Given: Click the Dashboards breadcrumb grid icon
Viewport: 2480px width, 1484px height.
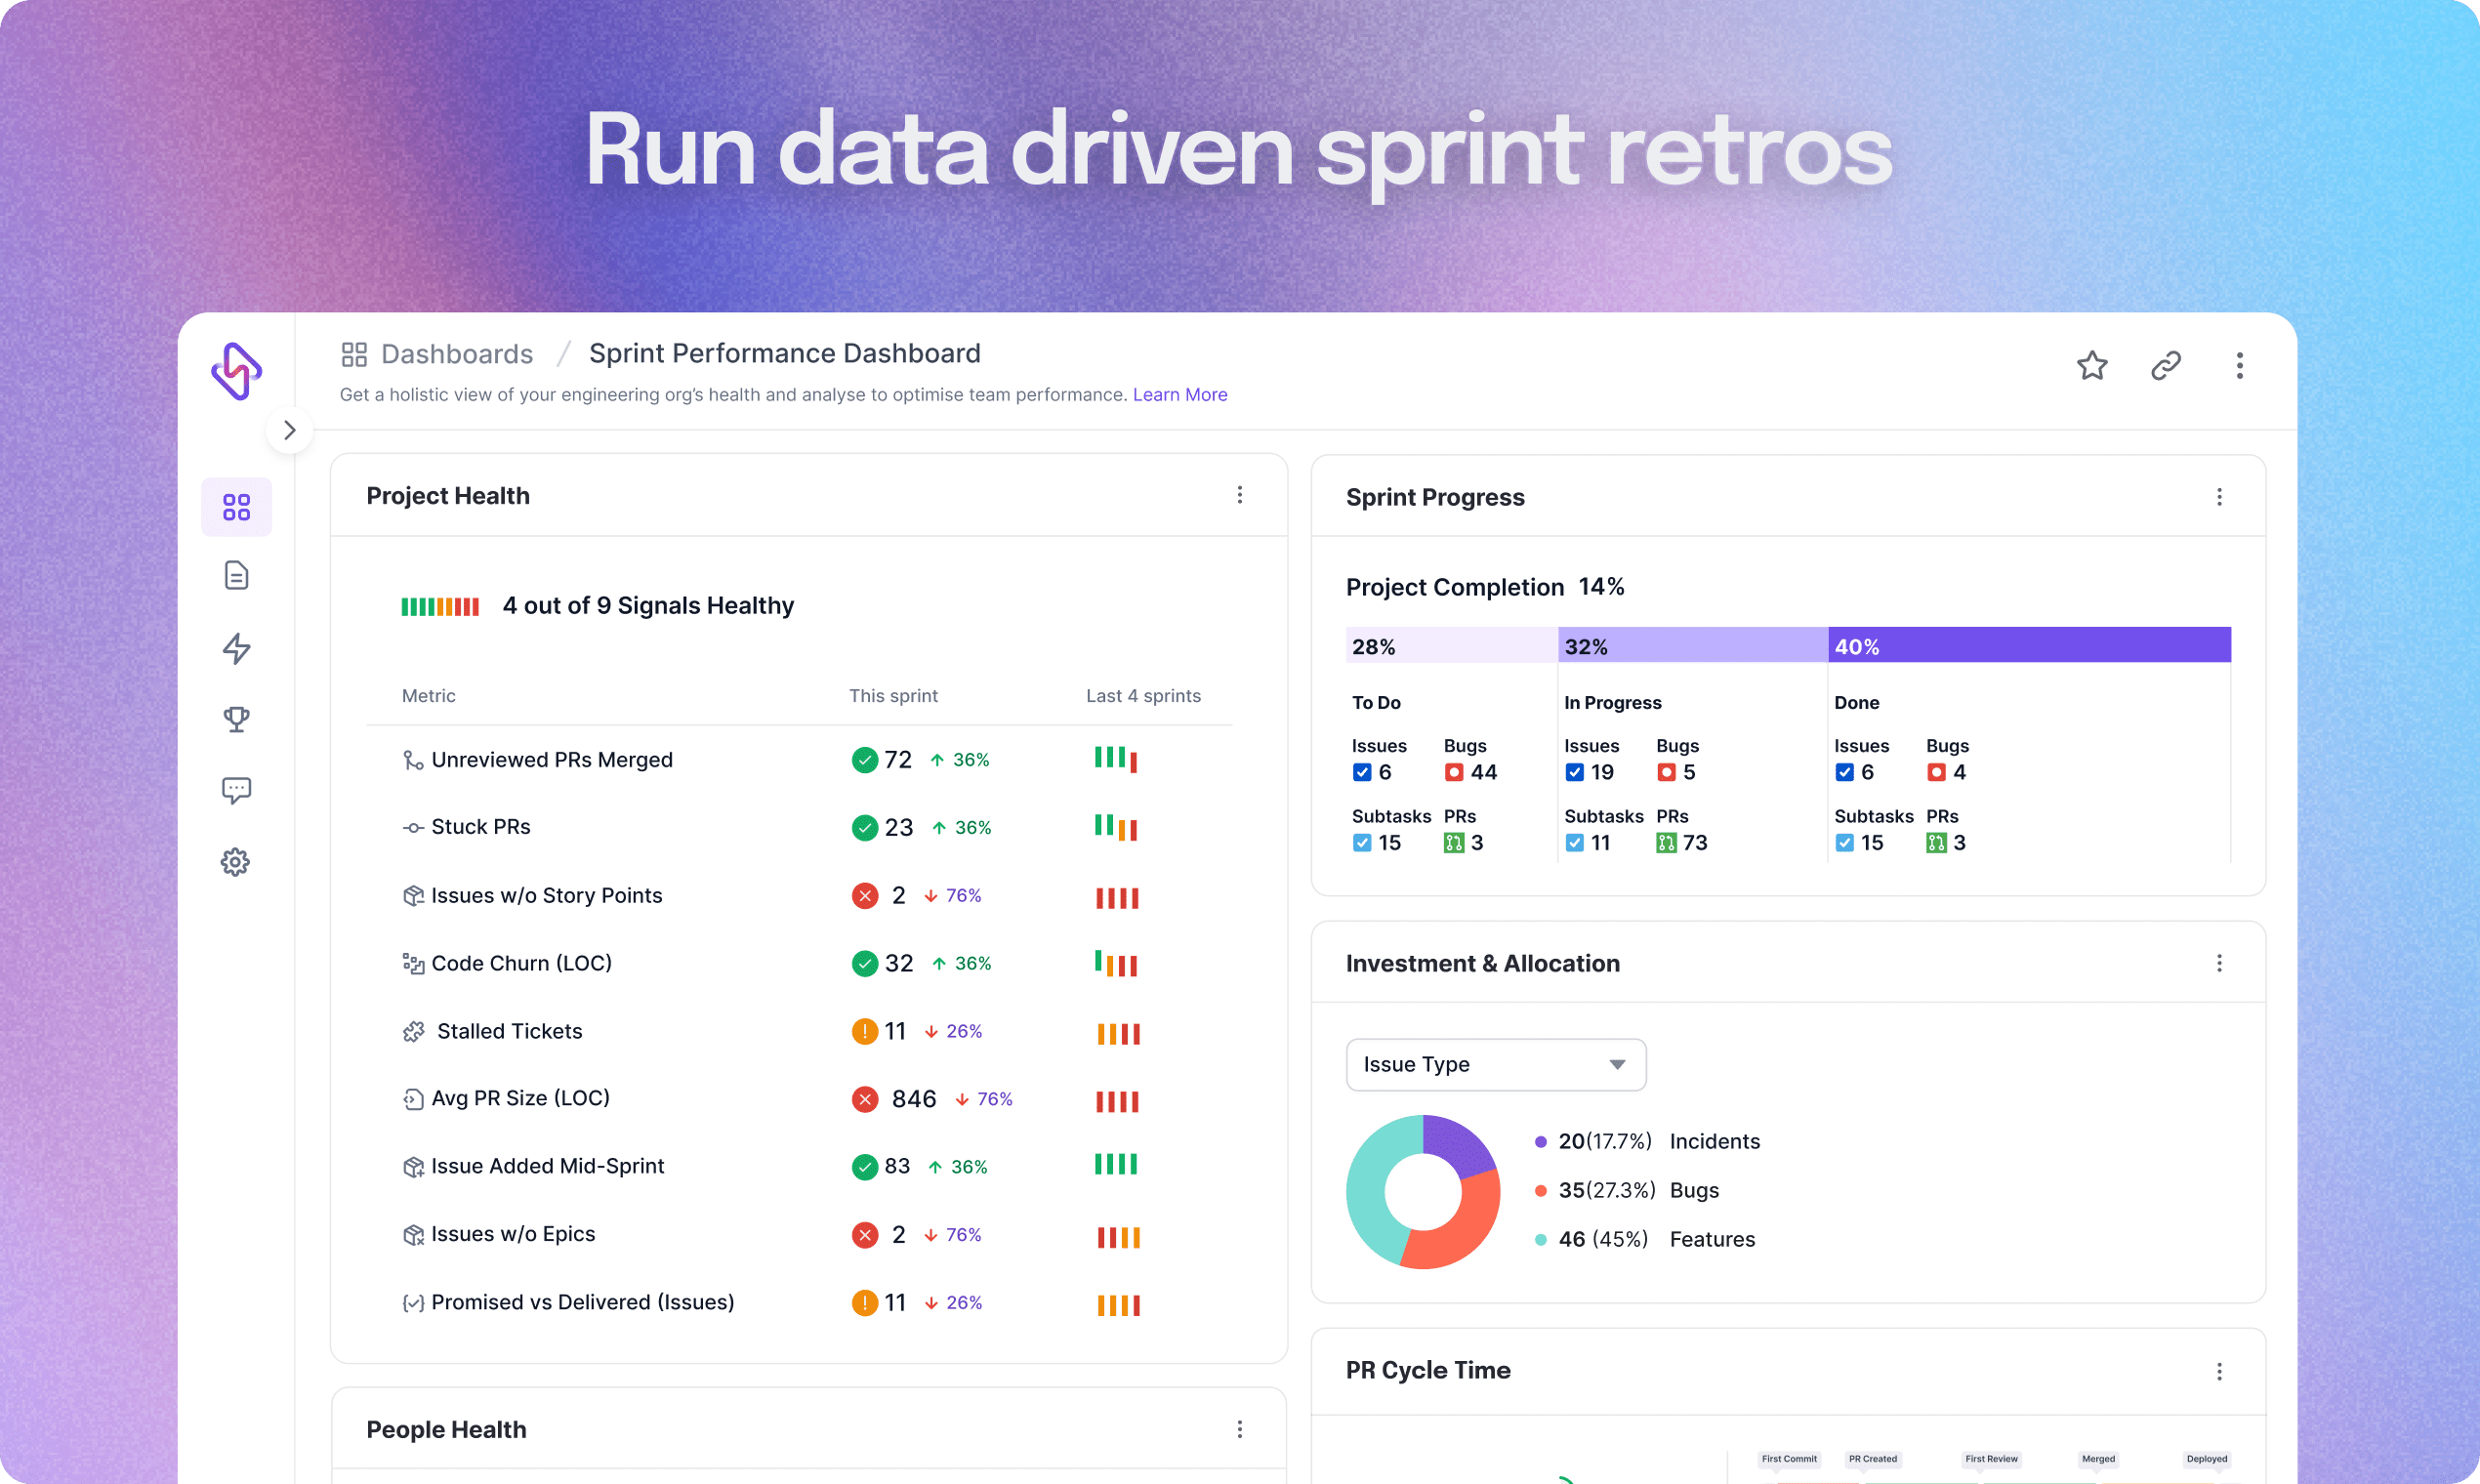Looking at the screenshot, I should click(354, 354).
